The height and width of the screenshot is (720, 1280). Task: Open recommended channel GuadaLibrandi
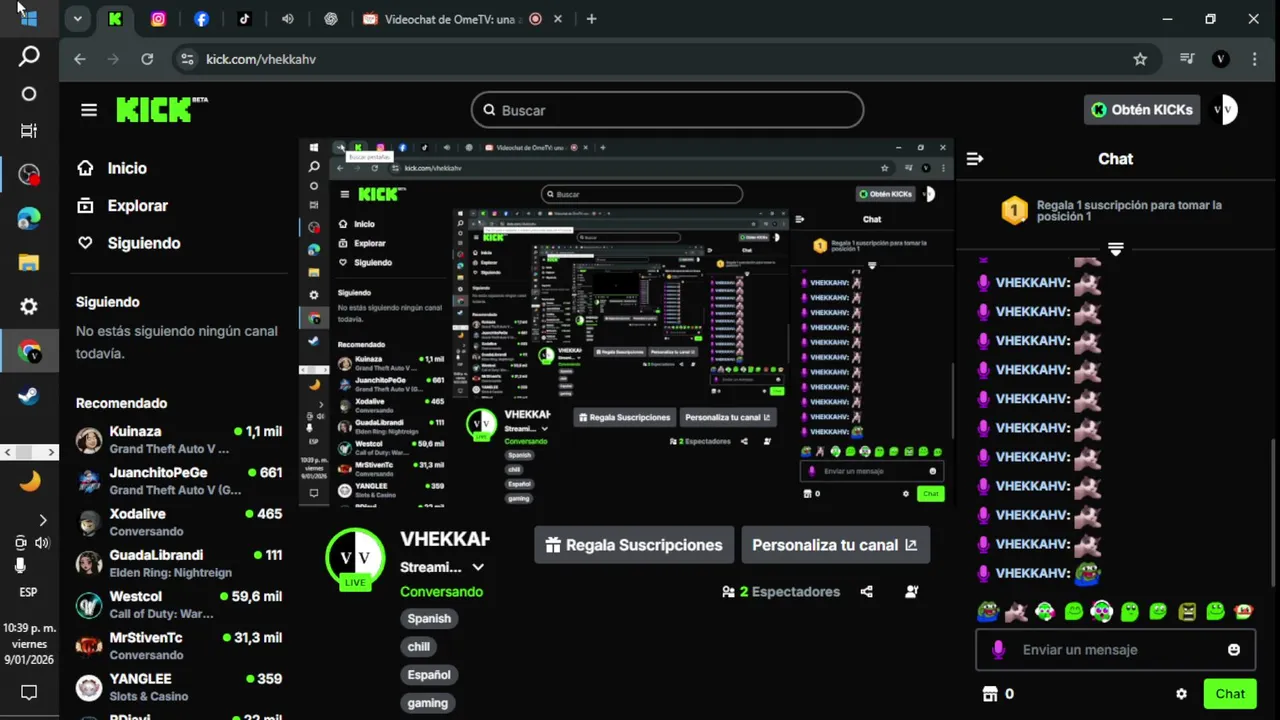tap(179, 564)
